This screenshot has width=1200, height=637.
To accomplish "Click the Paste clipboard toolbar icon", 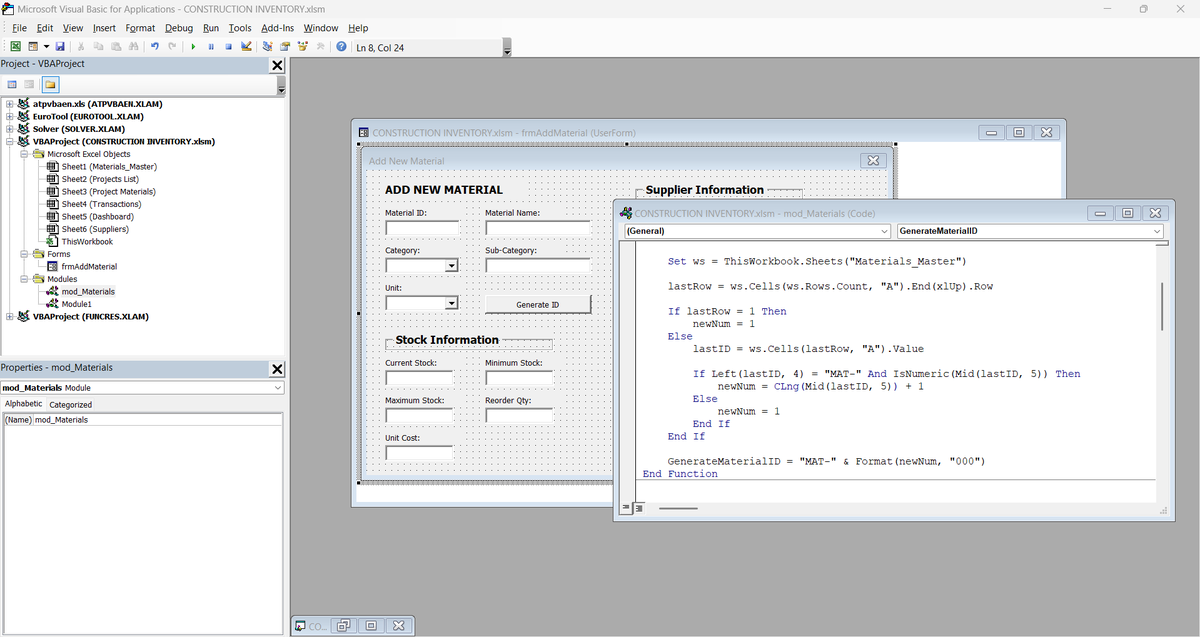I will 115,47.
